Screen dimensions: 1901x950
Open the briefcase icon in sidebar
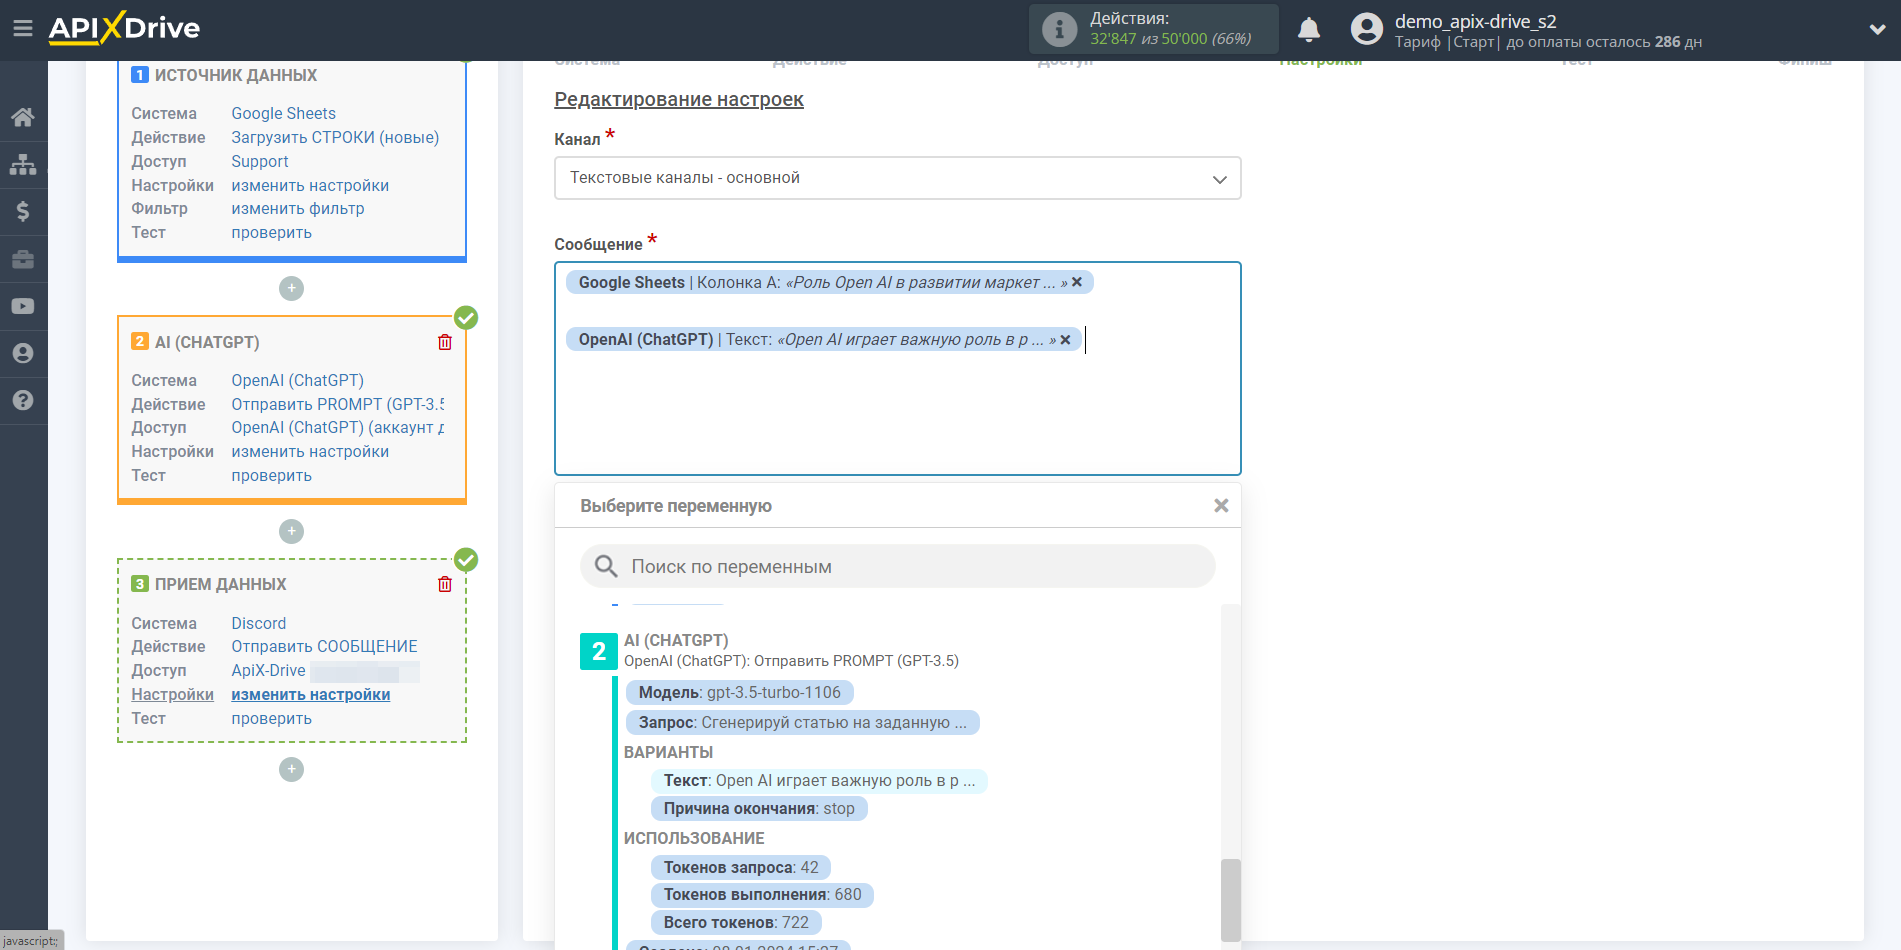click(x=23, y=259)
